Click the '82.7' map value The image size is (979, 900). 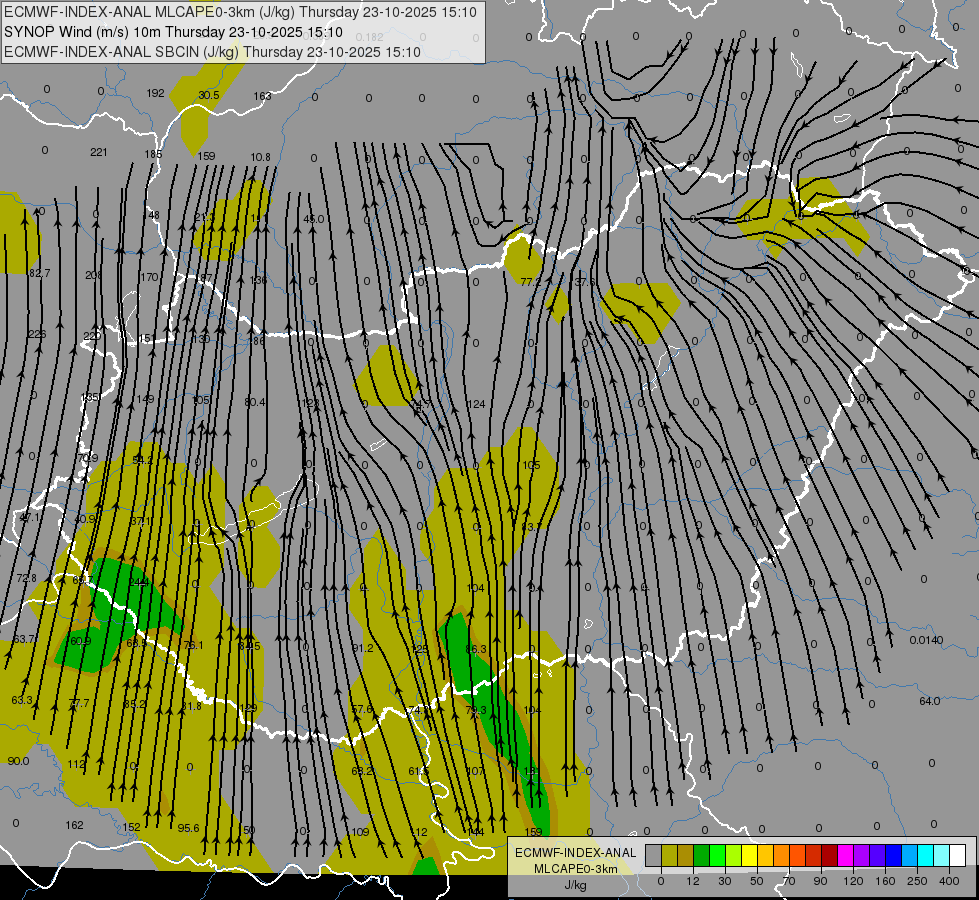39,273
